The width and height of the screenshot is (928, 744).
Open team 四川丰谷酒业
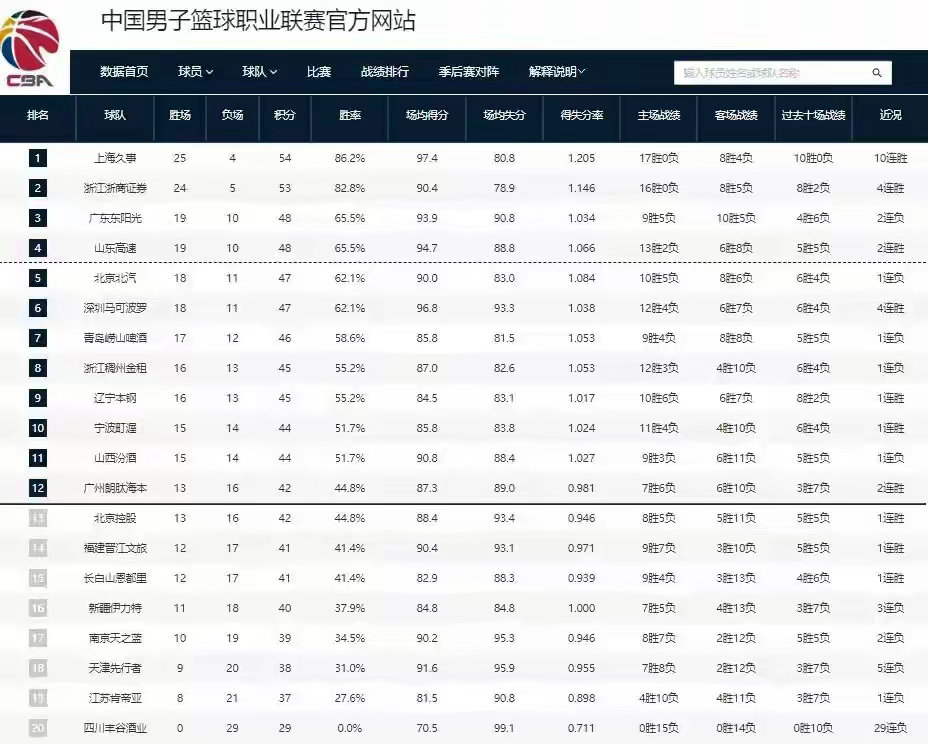point(115,728)
